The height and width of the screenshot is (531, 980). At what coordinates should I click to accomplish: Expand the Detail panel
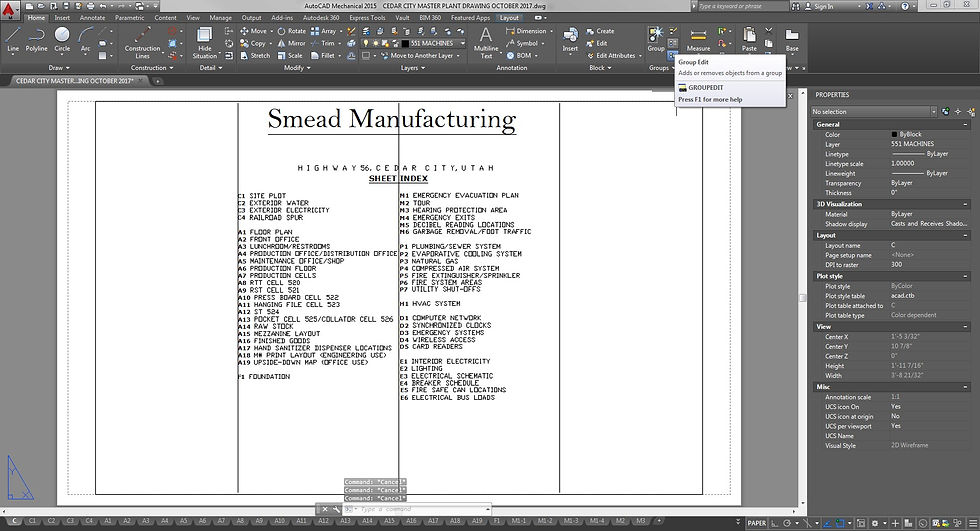point(208,67)
